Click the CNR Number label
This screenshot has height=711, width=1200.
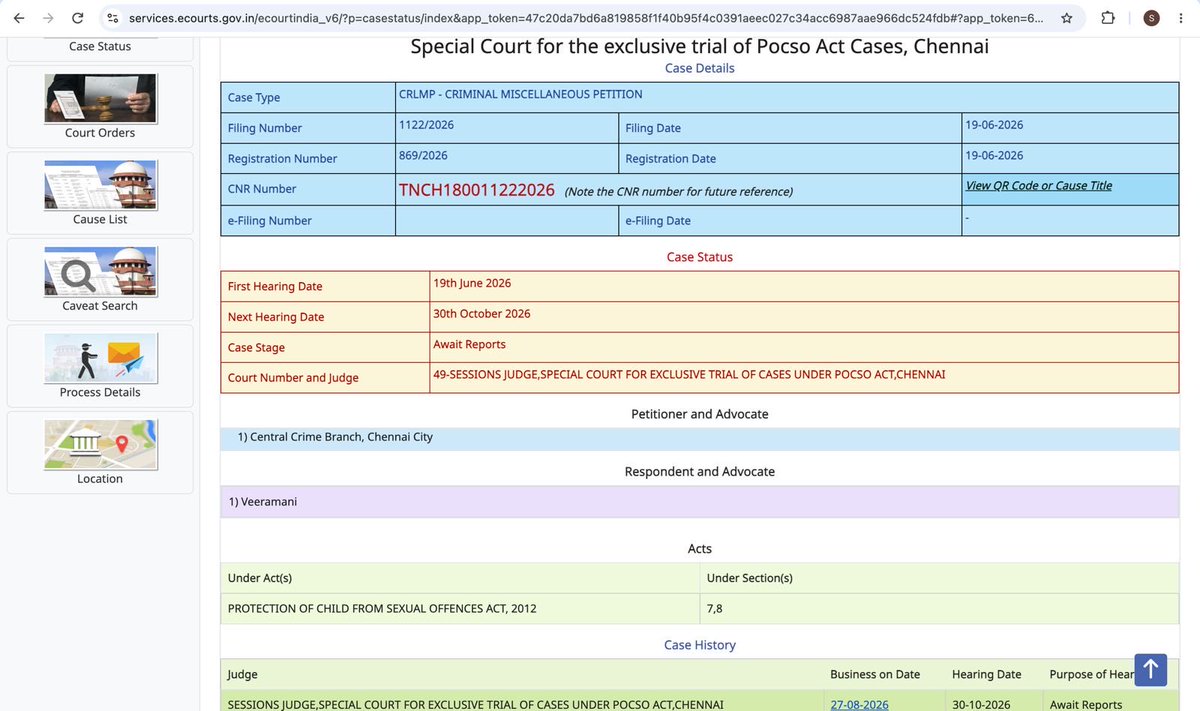click(262, 189)
